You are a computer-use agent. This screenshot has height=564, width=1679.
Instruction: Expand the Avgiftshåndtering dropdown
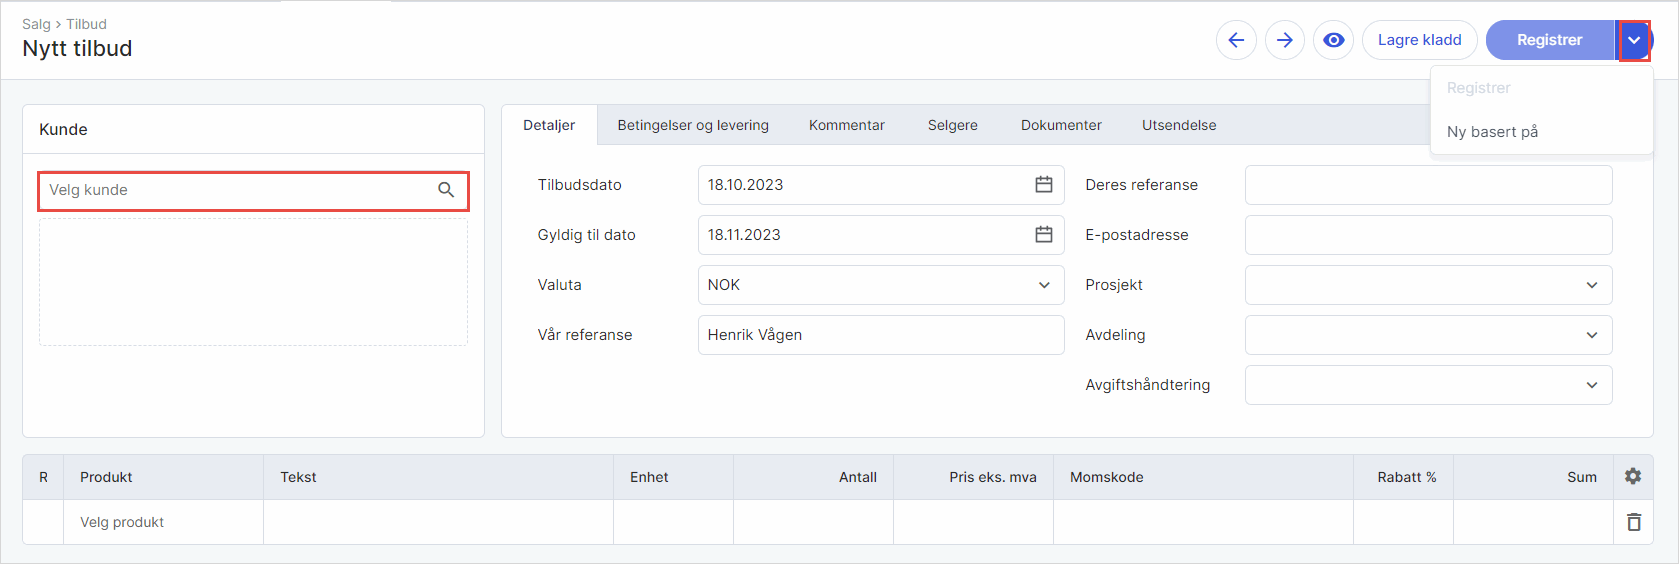(x=1591, y=385)
